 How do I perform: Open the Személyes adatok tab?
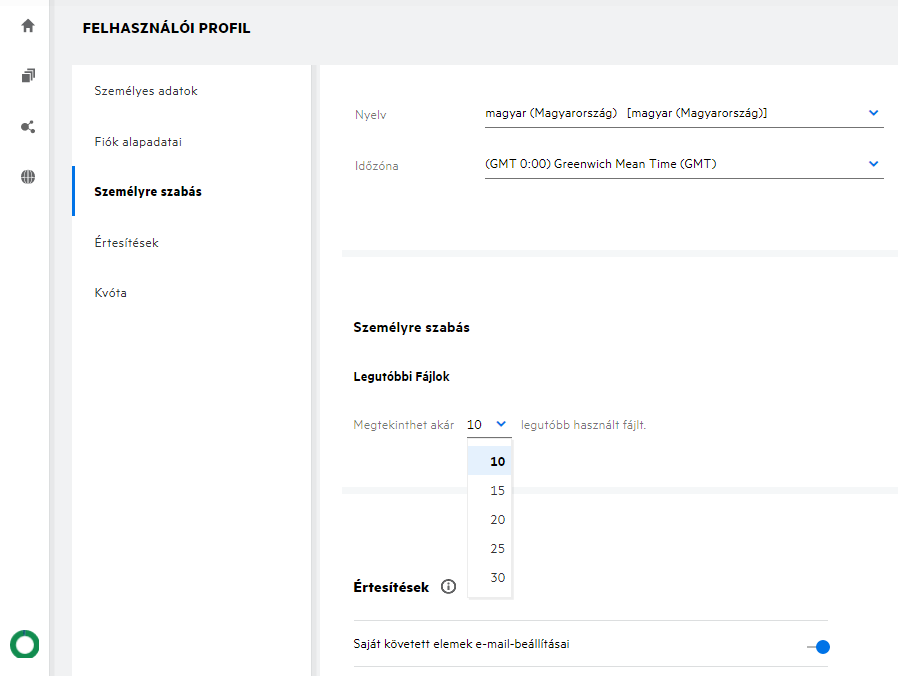pos(146,91)
